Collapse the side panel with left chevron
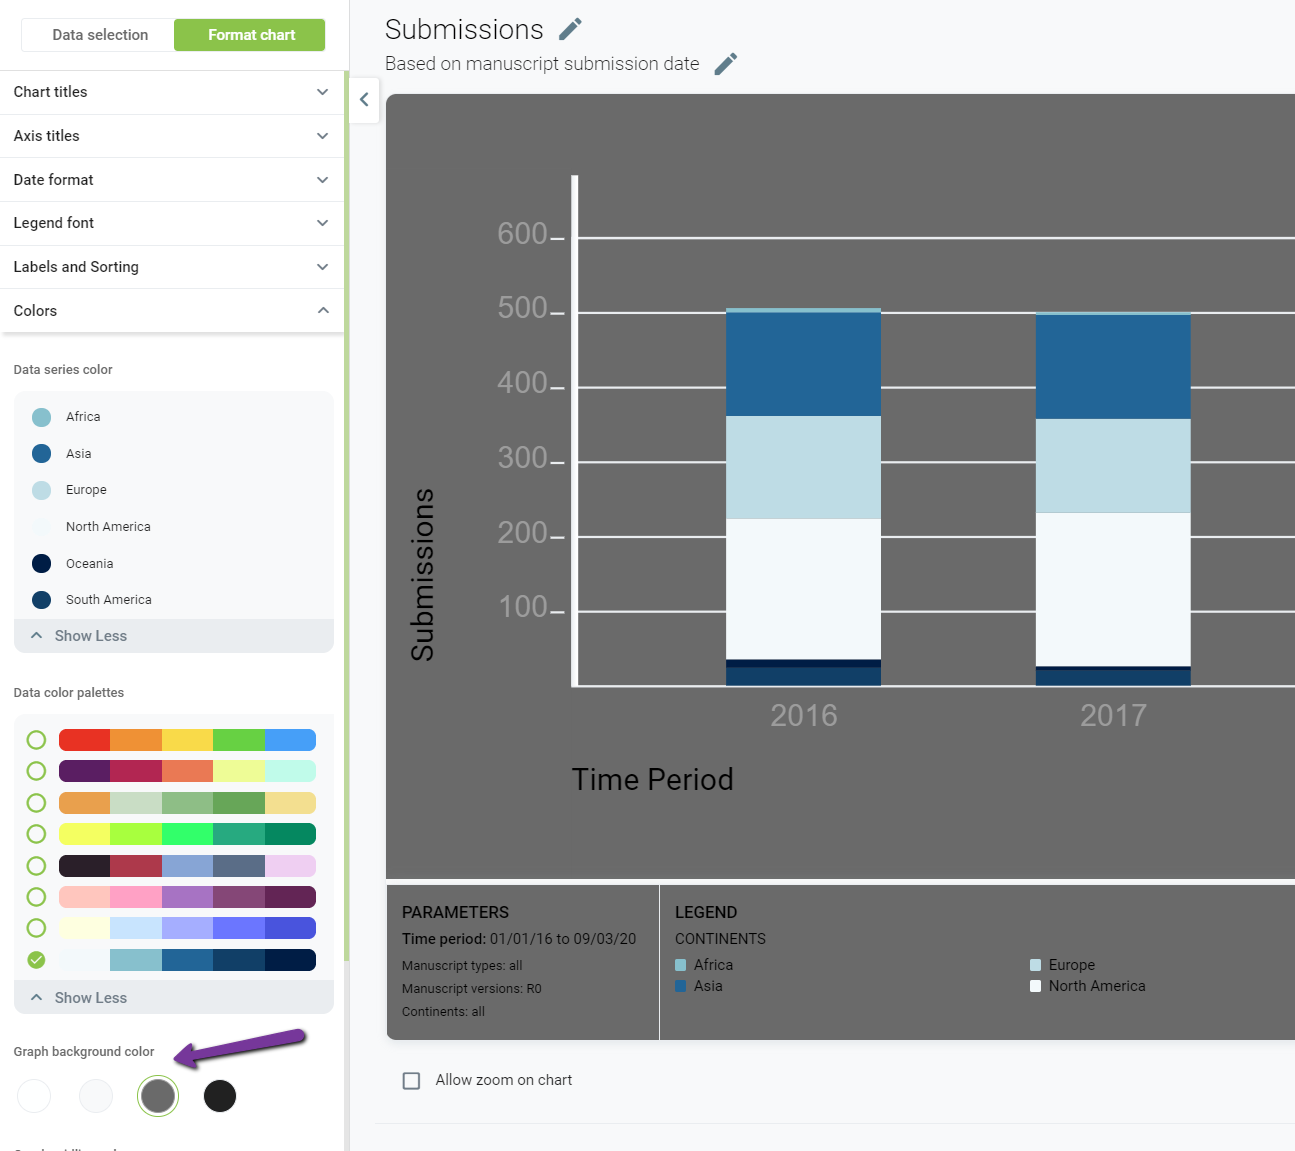 (364, 99)
